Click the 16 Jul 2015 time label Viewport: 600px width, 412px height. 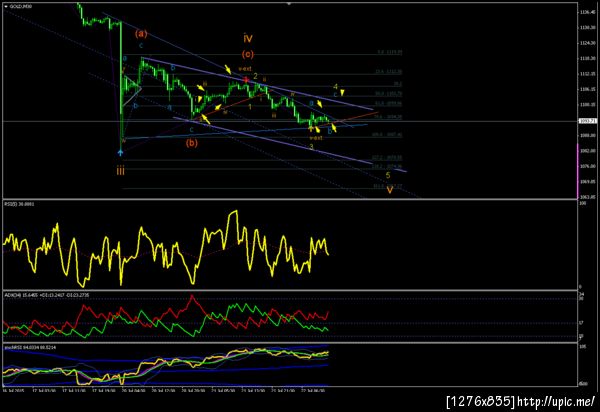[x=13, y=391]
